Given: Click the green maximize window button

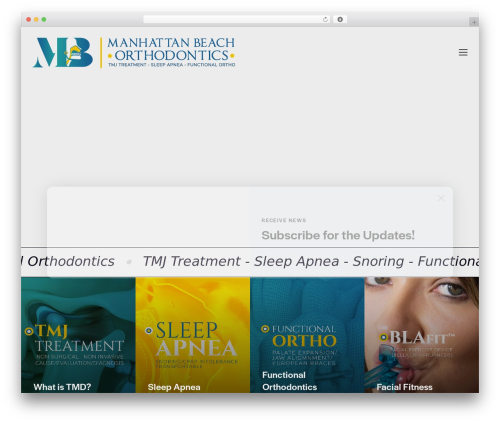Looking at the screenshot, I should coord(44,20).
